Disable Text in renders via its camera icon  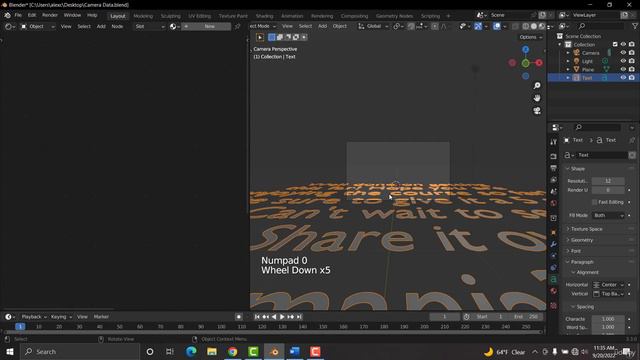click(x=632, y=78)
